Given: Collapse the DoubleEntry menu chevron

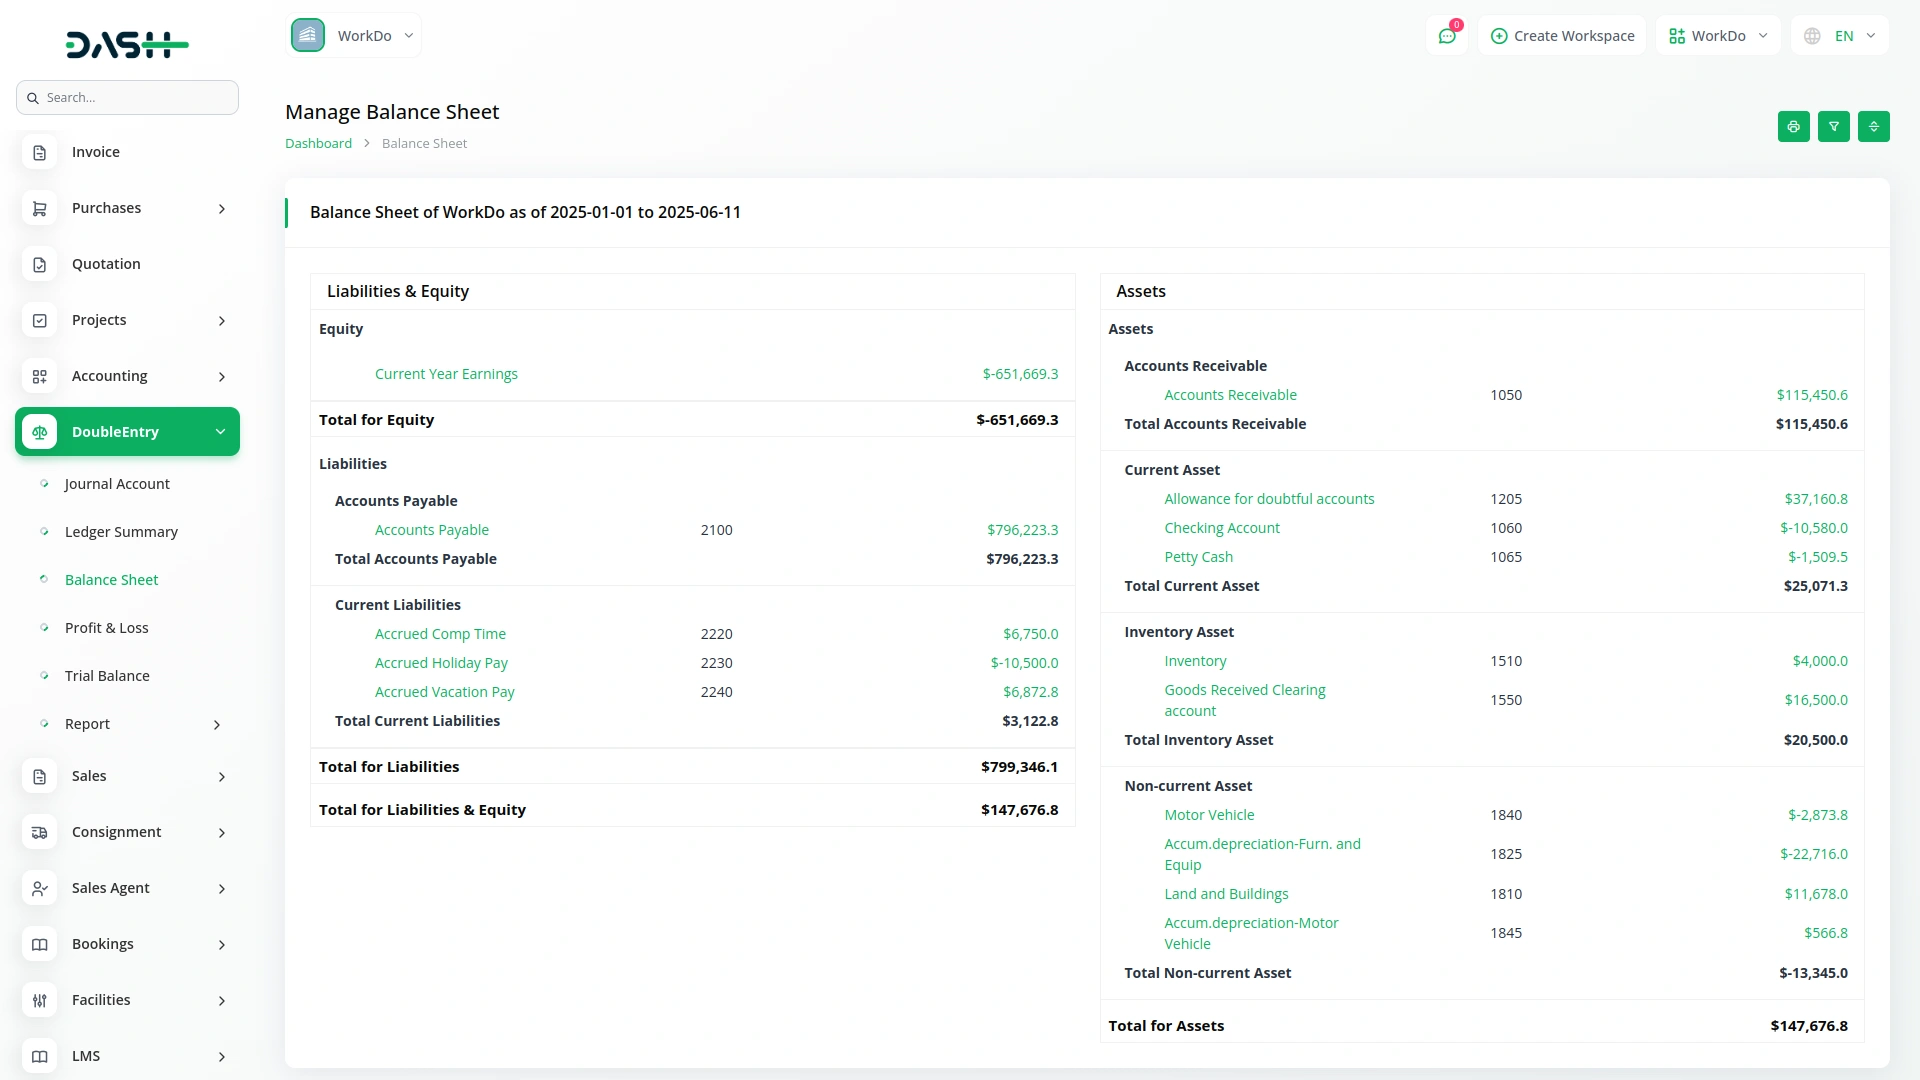Looking at the screenshot, I should [220, 432].
